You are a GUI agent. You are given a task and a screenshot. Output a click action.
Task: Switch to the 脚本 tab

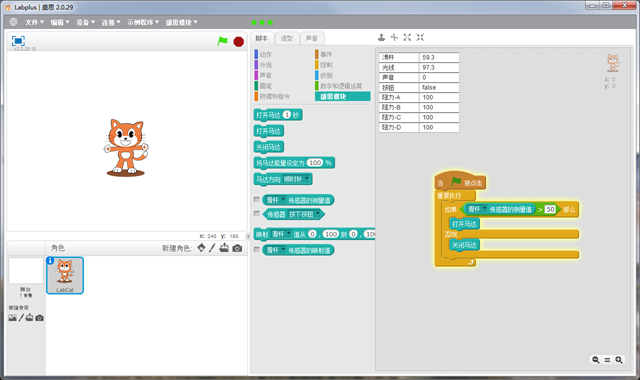[x=262, y=38]
